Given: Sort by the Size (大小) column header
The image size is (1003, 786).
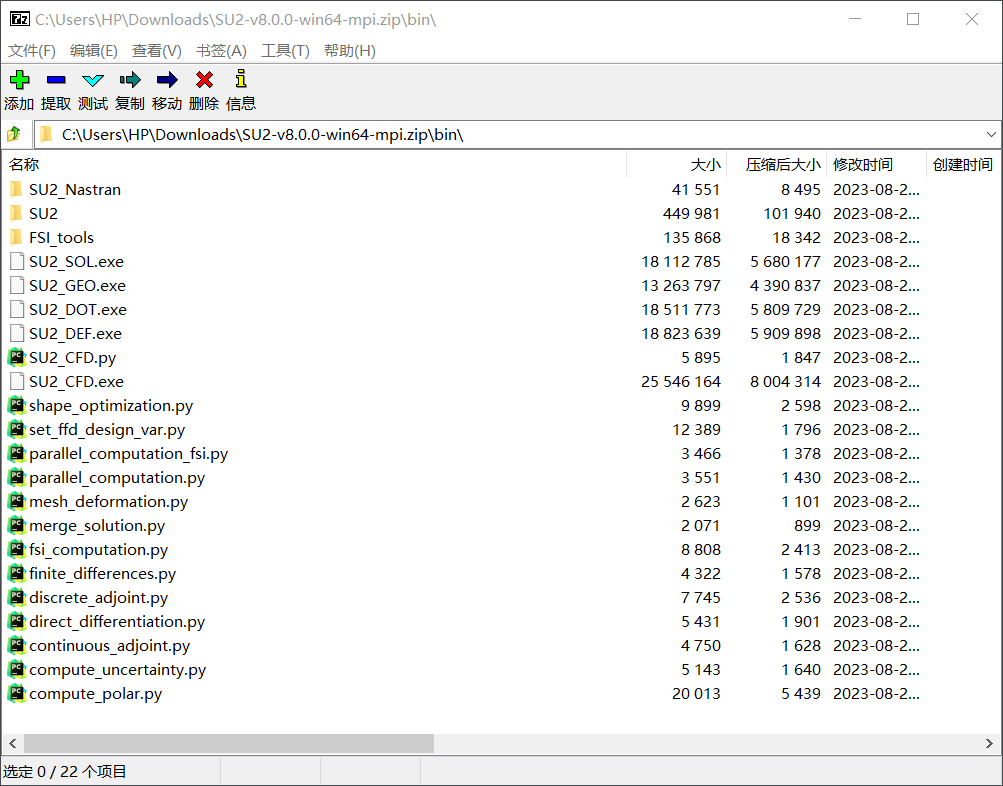Looking at the screenshot, I should coord(704,165).
